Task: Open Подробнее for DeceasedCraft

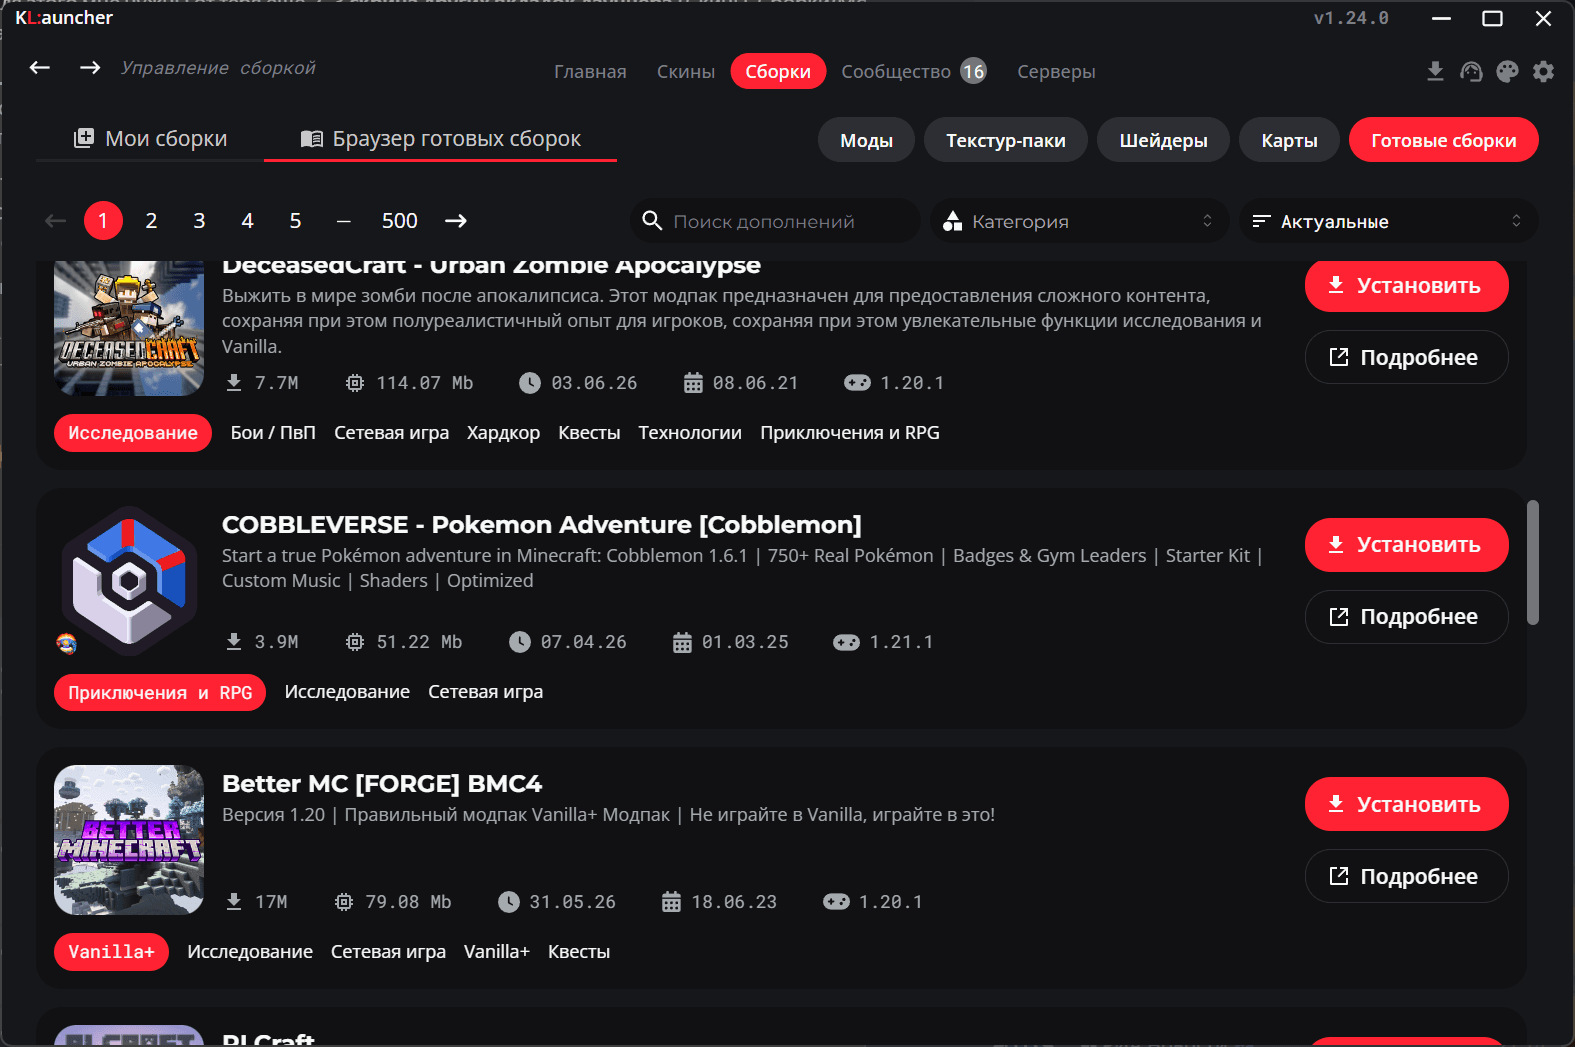Action: 1406,357
